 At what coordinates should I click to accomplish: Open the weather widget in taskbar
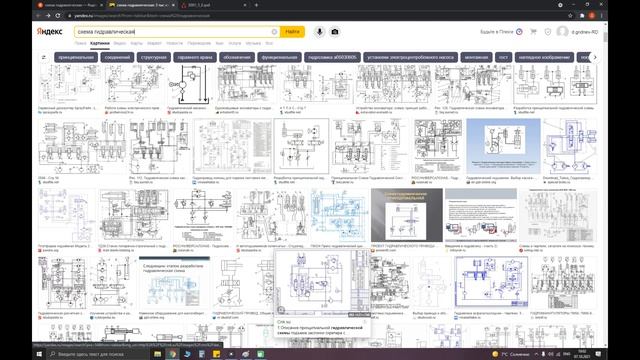511,354
